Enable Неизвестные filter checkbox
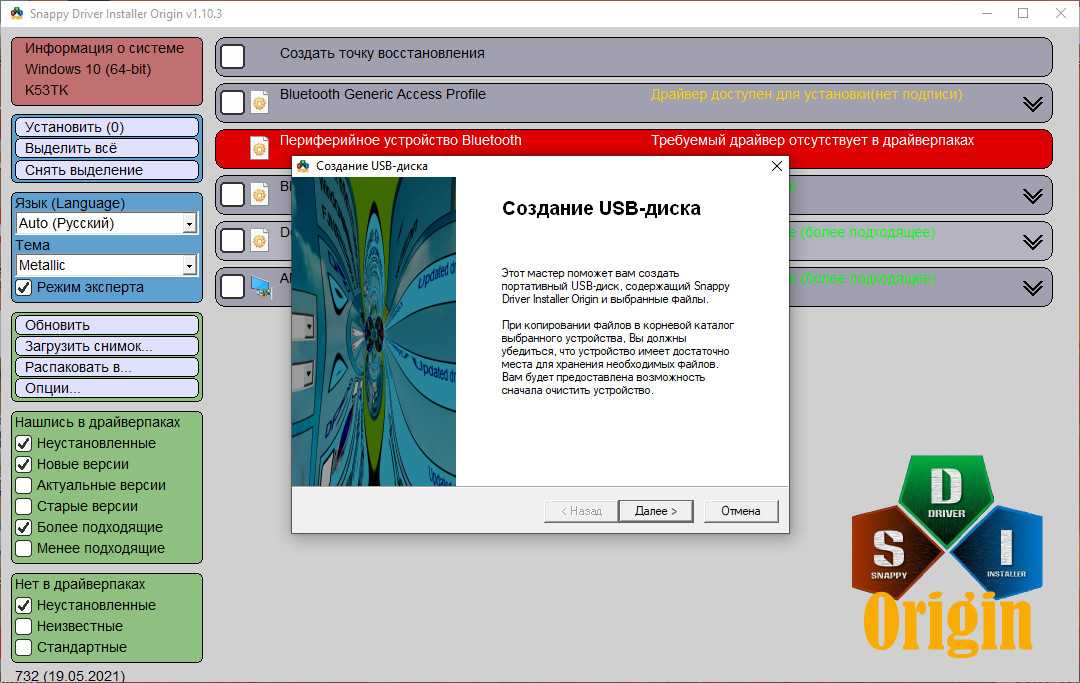 23,627
